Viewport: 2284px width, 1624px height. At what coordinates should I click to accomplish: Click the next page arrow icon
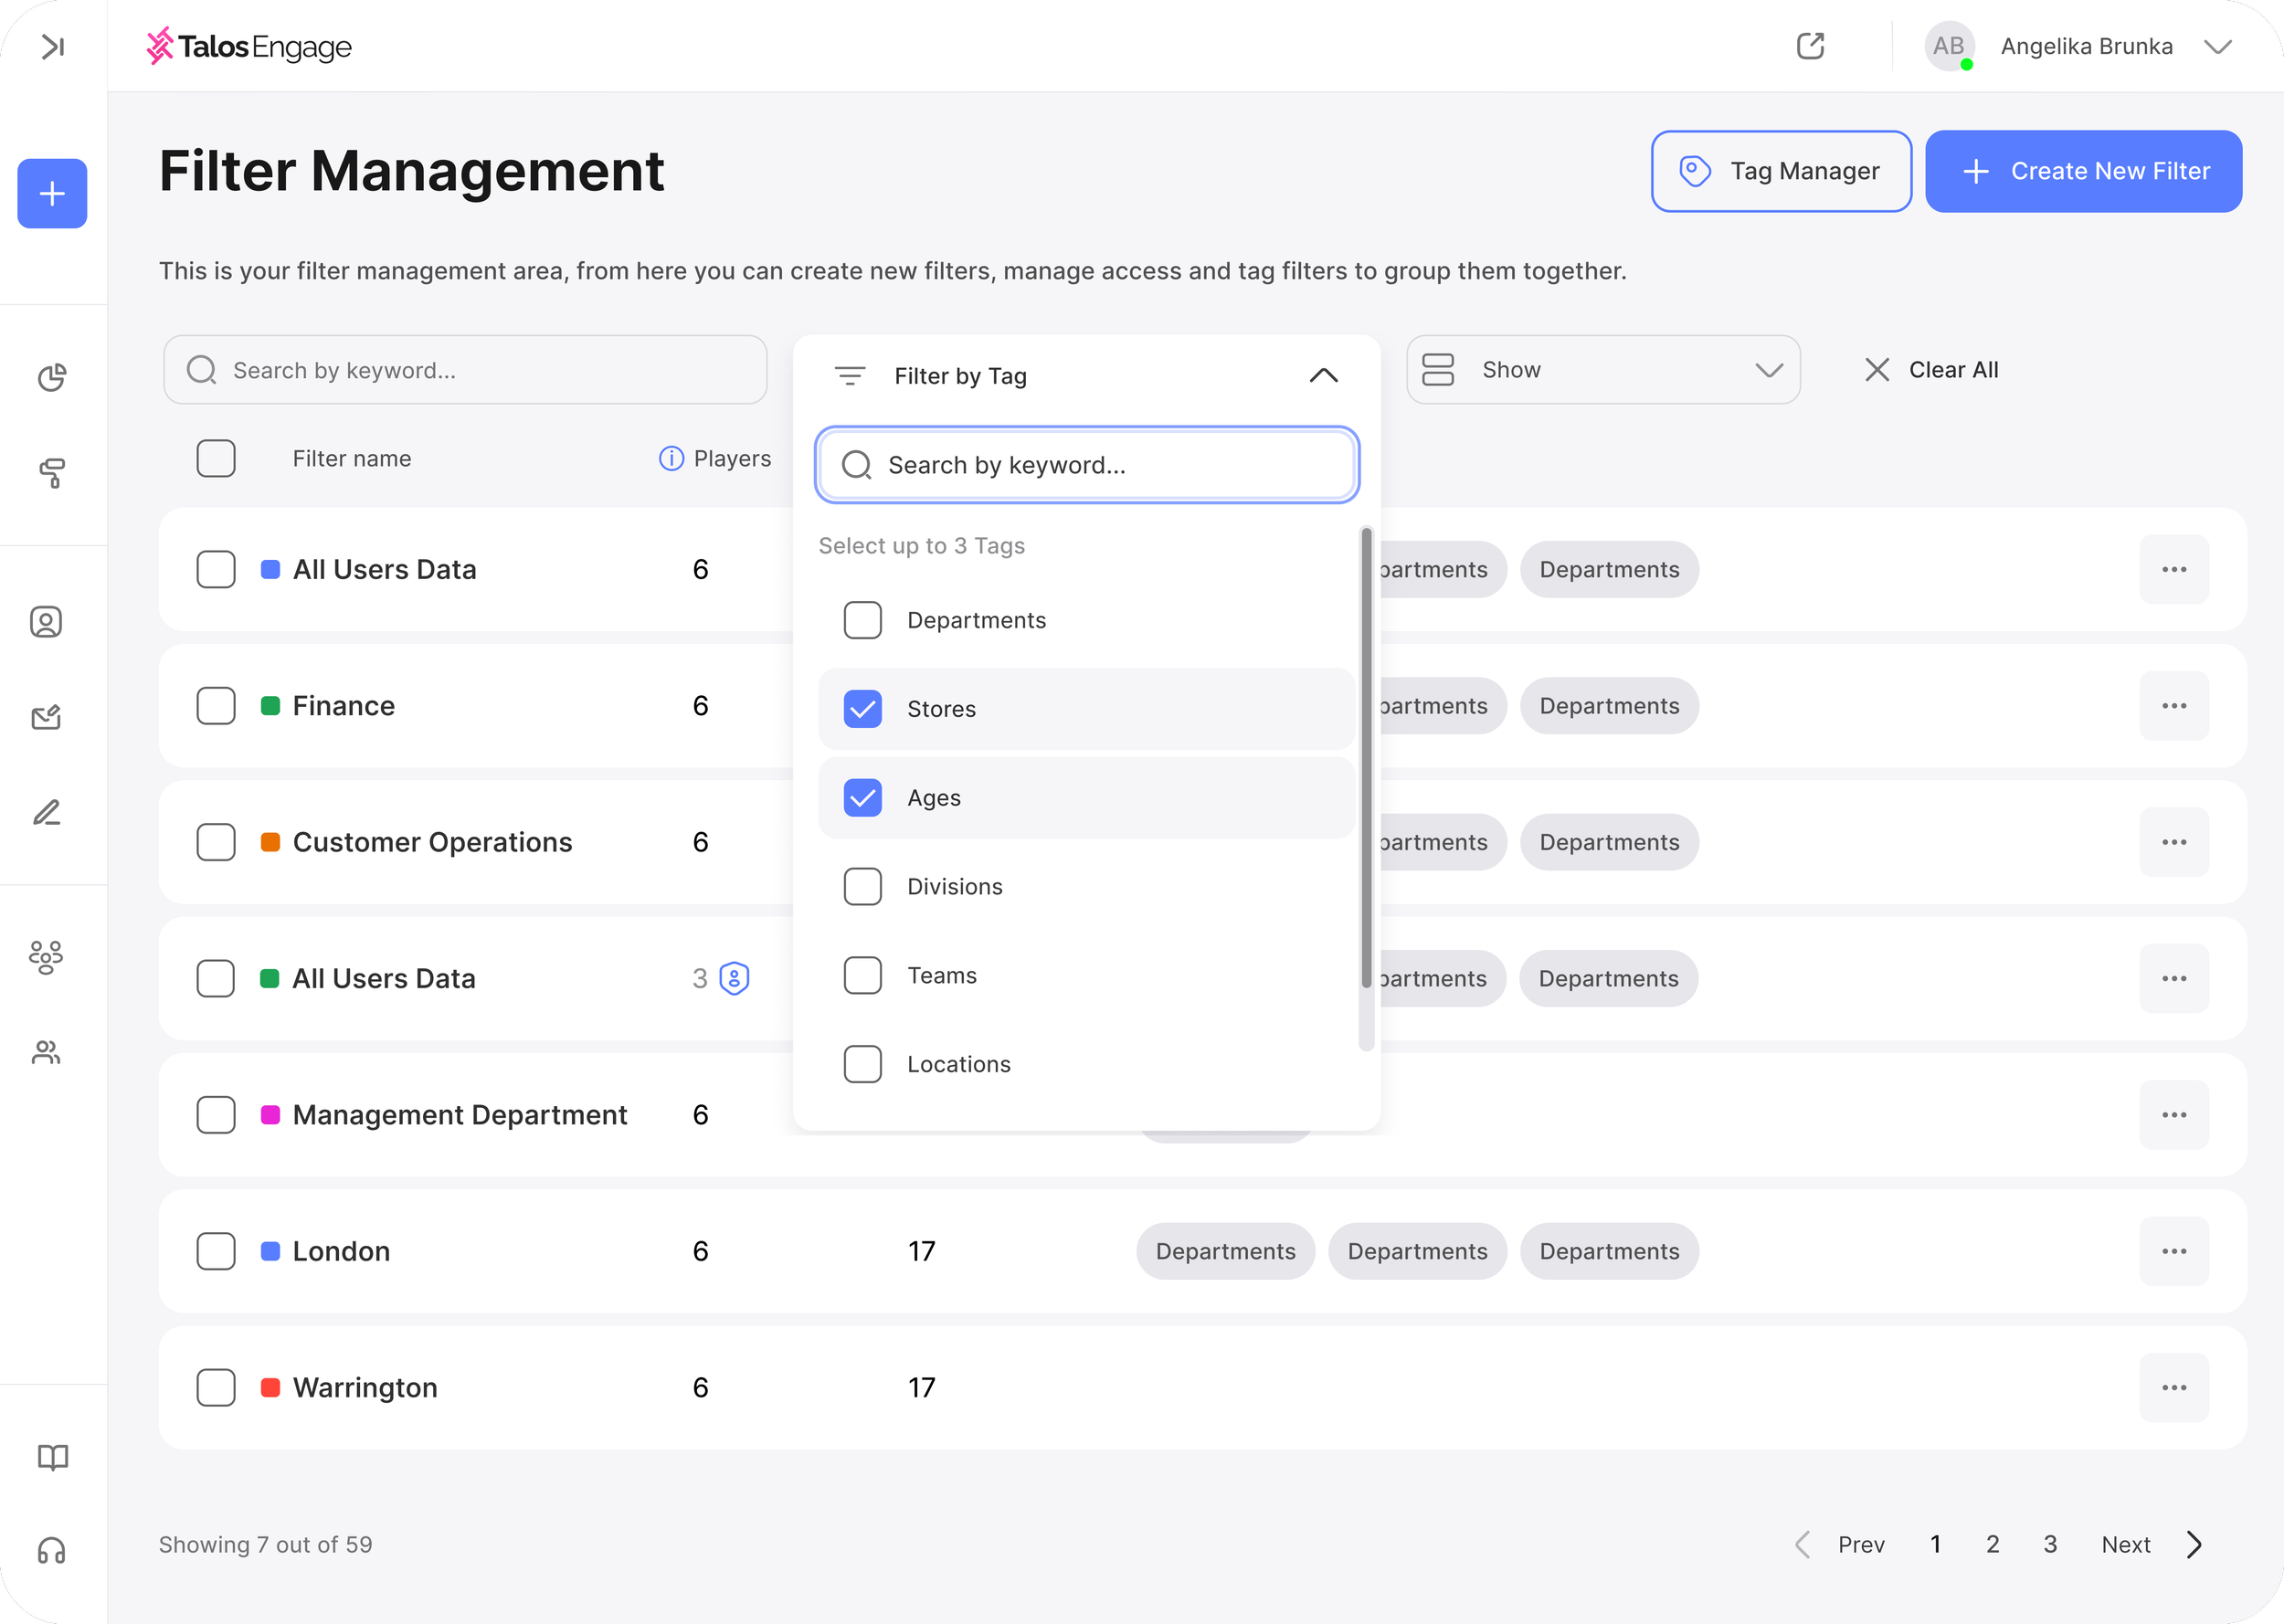(2194, 1544)
